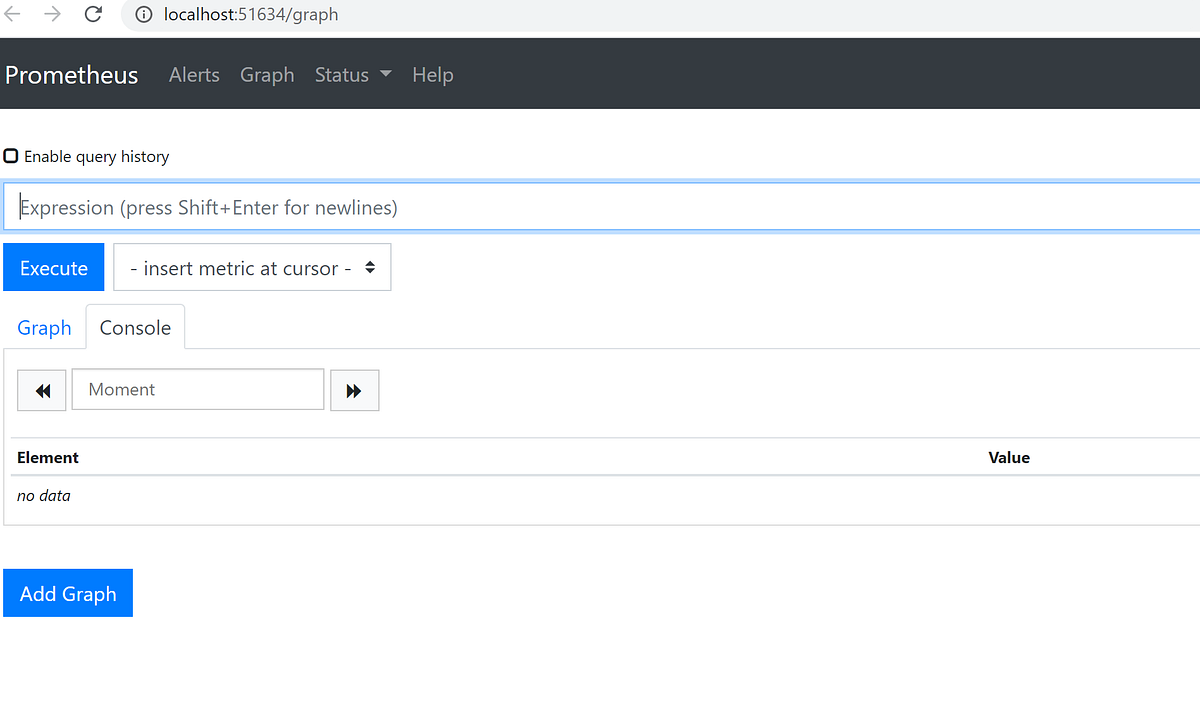Click the page reload icon in browser
Image resolution: width=1200 pixels, height=715 pixels.
[93, 15]
